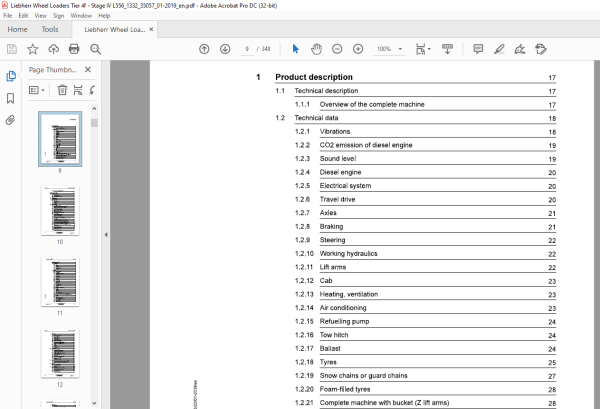Collapse the navigation pane arrow
The width and height of the screenshot is (600, 409).
tap(106, 235)
